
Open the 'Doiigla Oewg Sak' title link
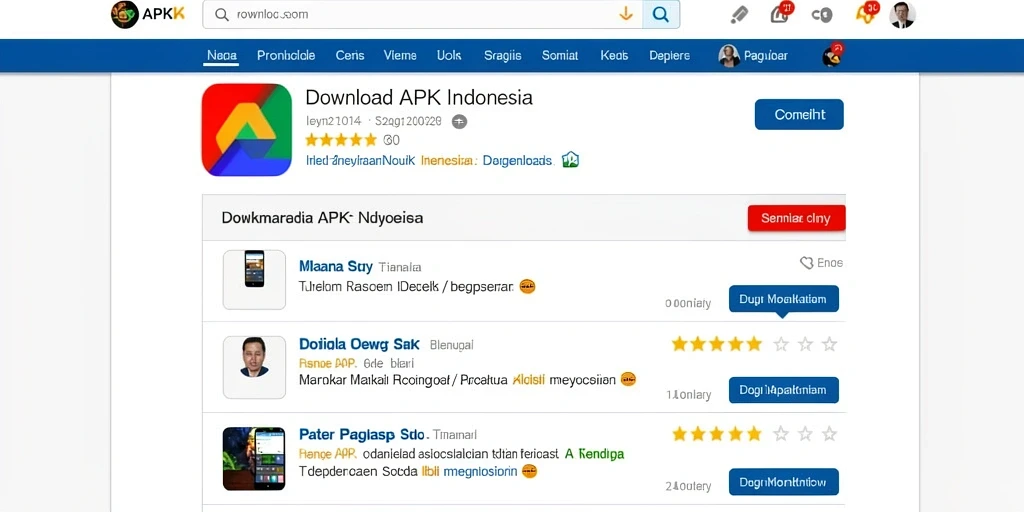(359, 344)
